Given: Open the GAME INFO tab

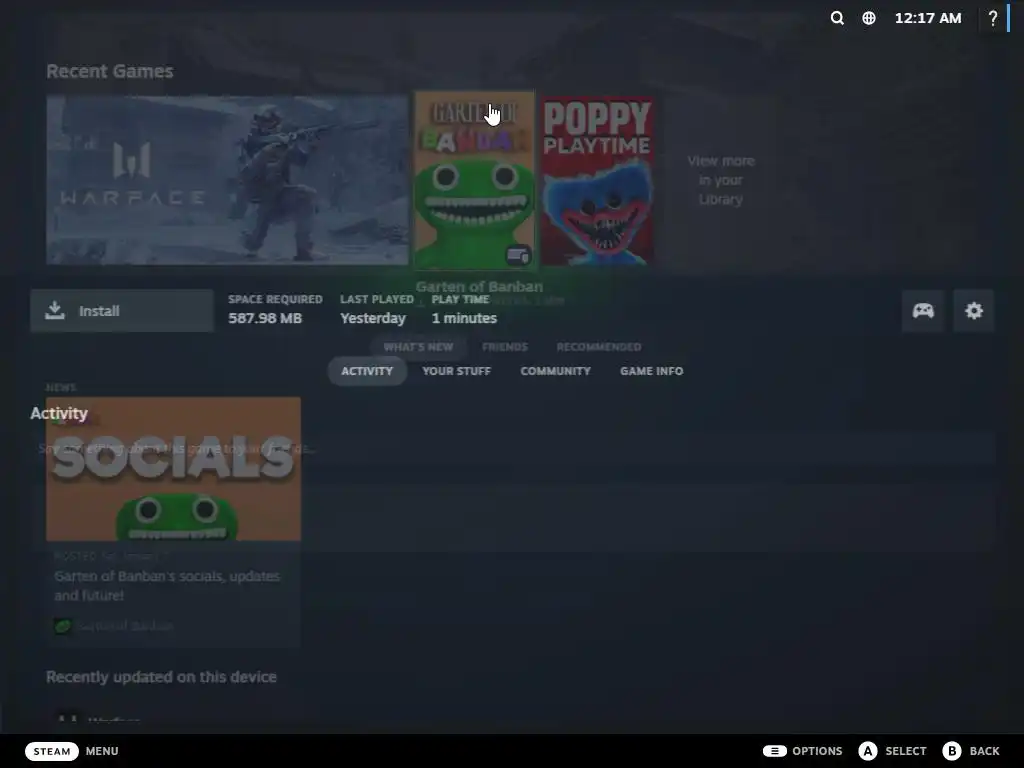Looking at the screenshot, I should pyautogui.click(x=652, y=371).
